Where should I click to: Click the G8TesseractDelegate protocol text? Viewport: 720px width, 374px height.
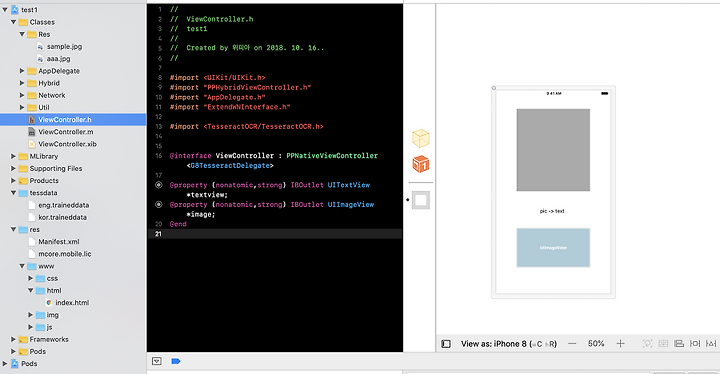(x=230, y=165)
